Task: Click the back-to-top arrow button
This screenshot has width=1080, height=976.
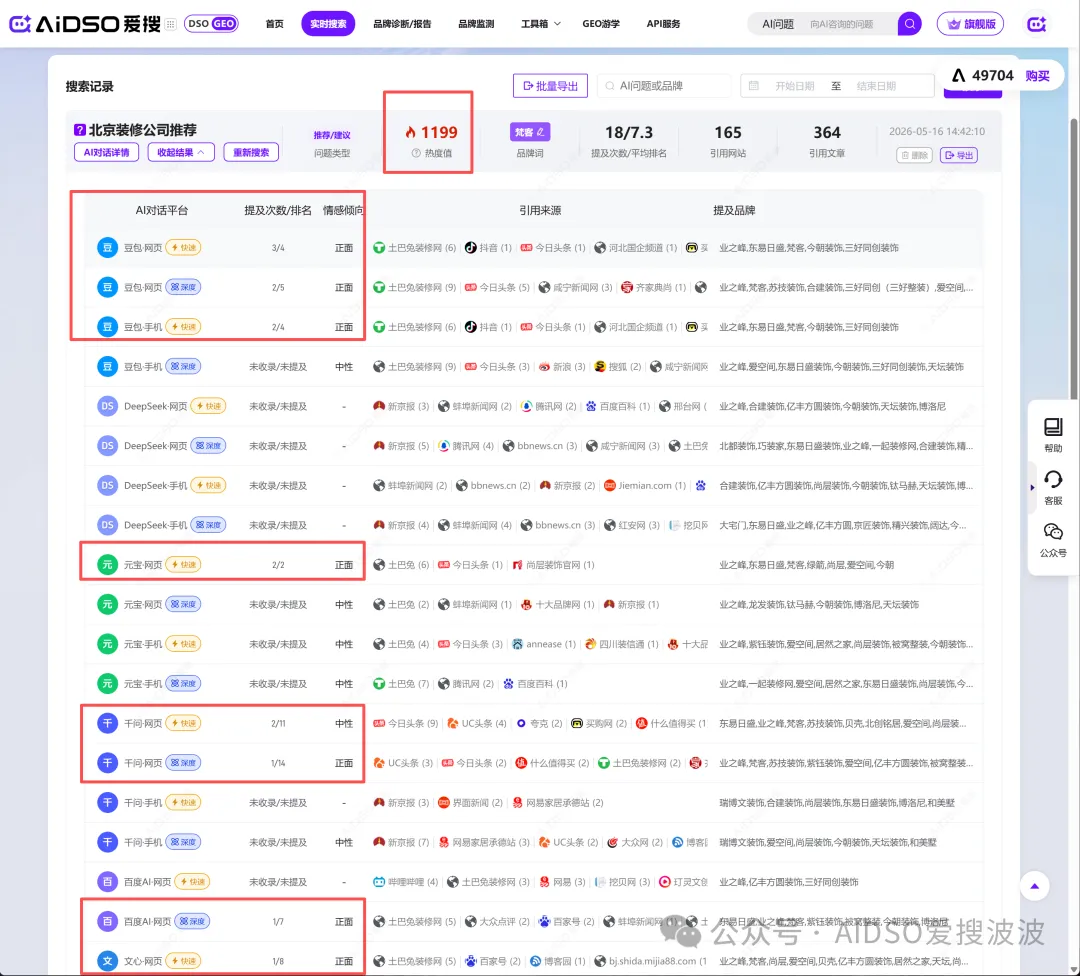Action: tap(1034, 886)
